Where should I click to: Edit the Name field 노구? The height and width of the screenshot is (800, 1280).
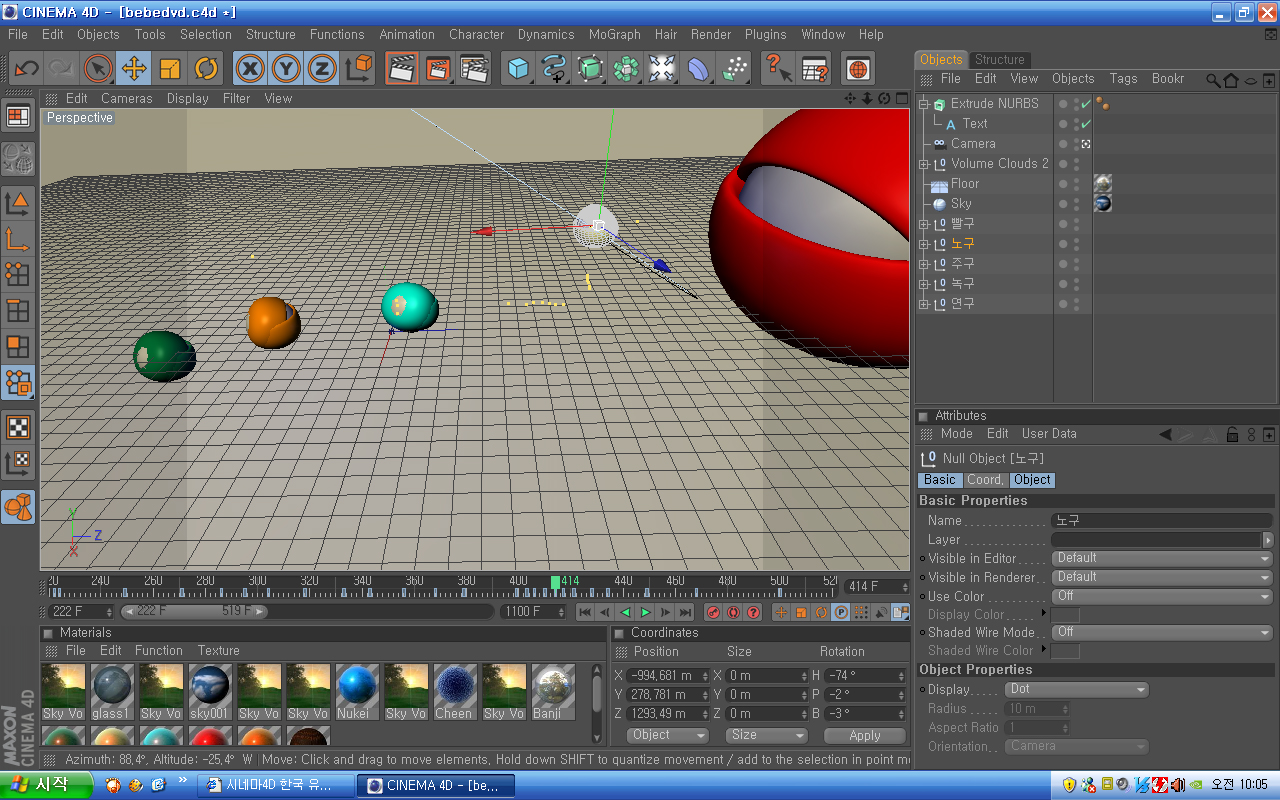(1162, 520)
